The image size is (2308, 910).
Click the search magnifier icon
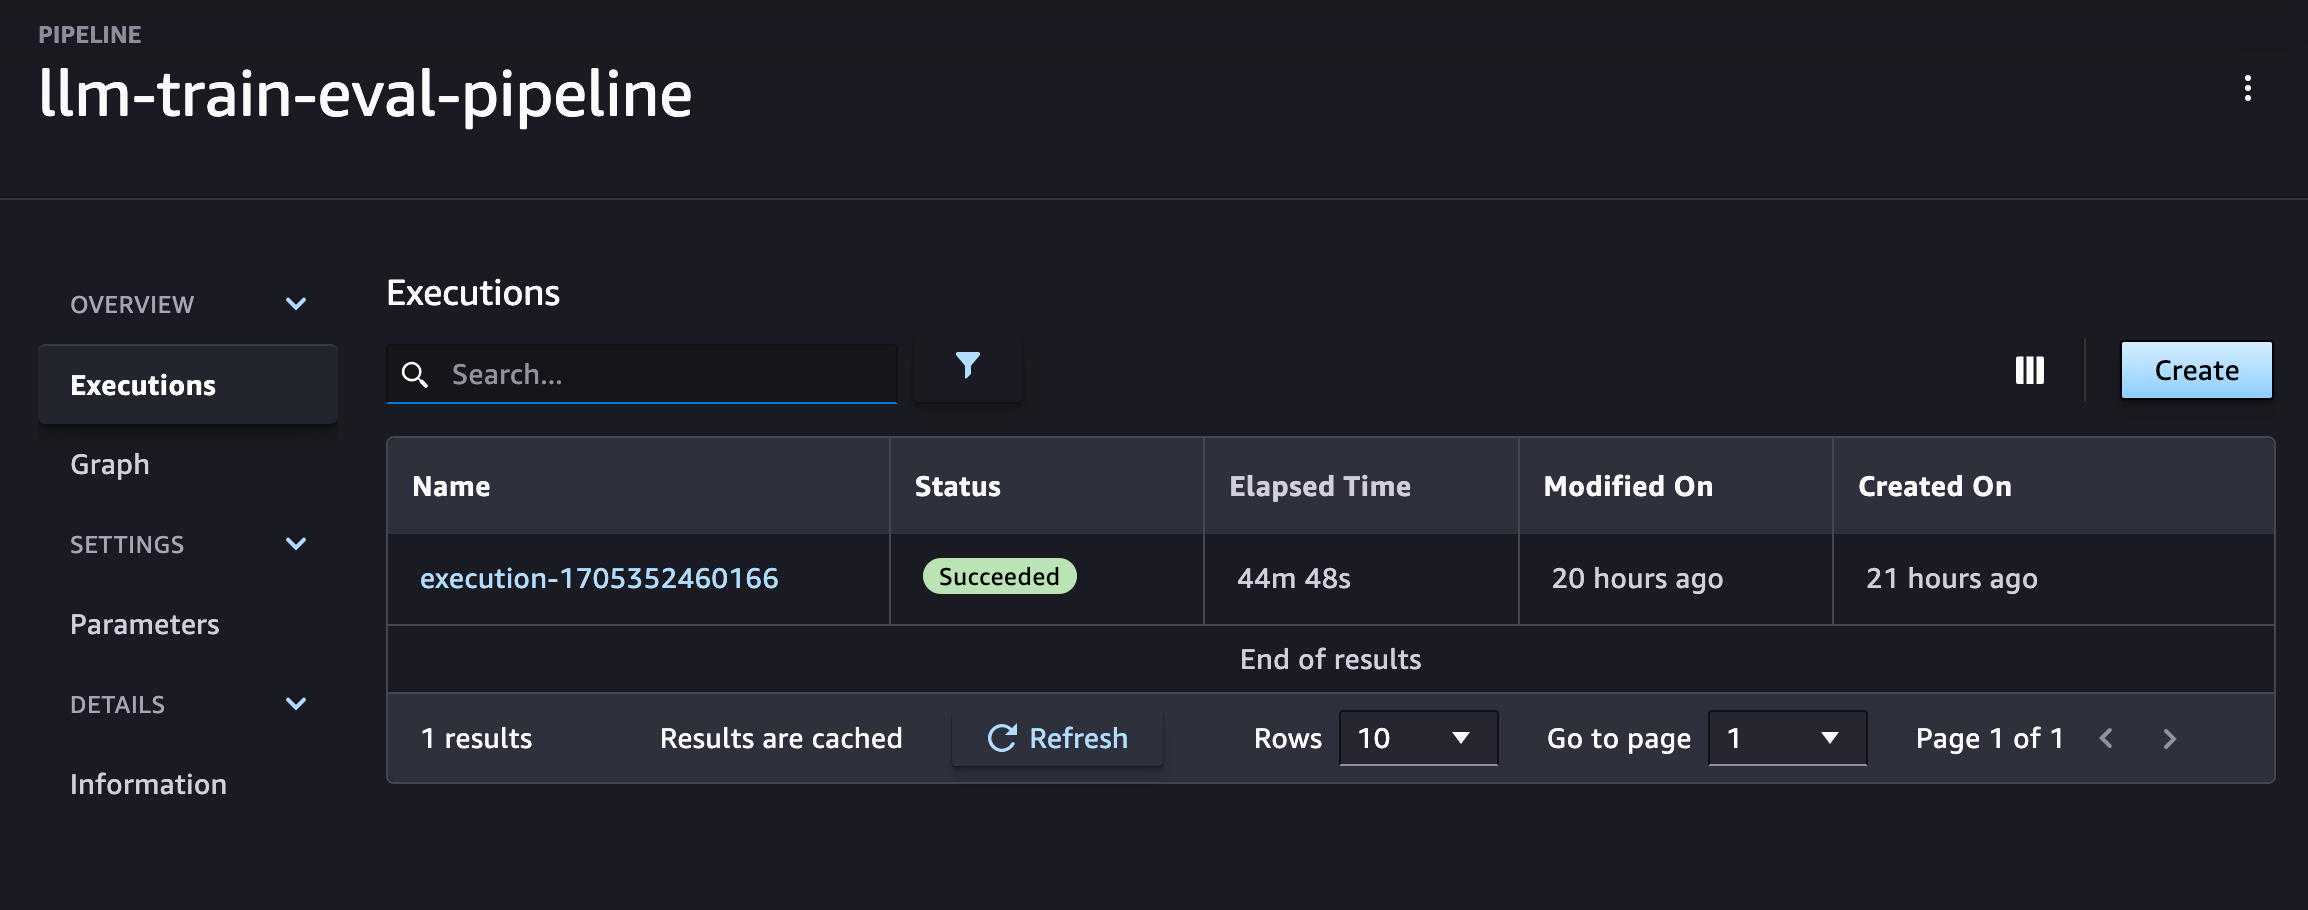click(x=415, y=375)
